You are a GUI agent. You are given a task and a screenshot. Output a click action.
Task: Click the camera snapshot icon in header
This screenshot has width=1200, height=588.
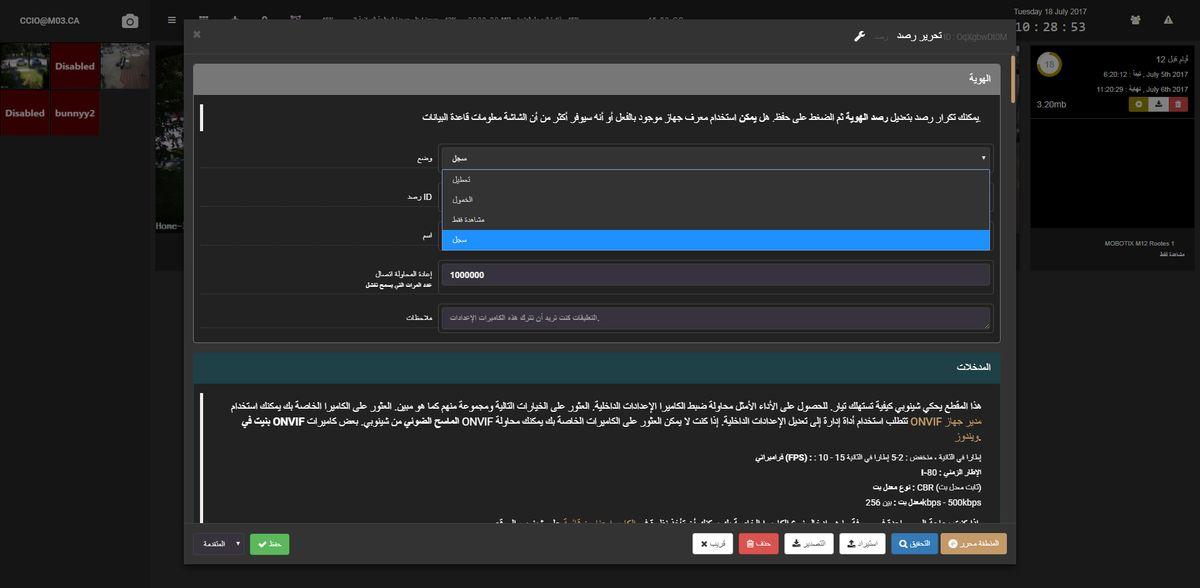click(130, 21)
